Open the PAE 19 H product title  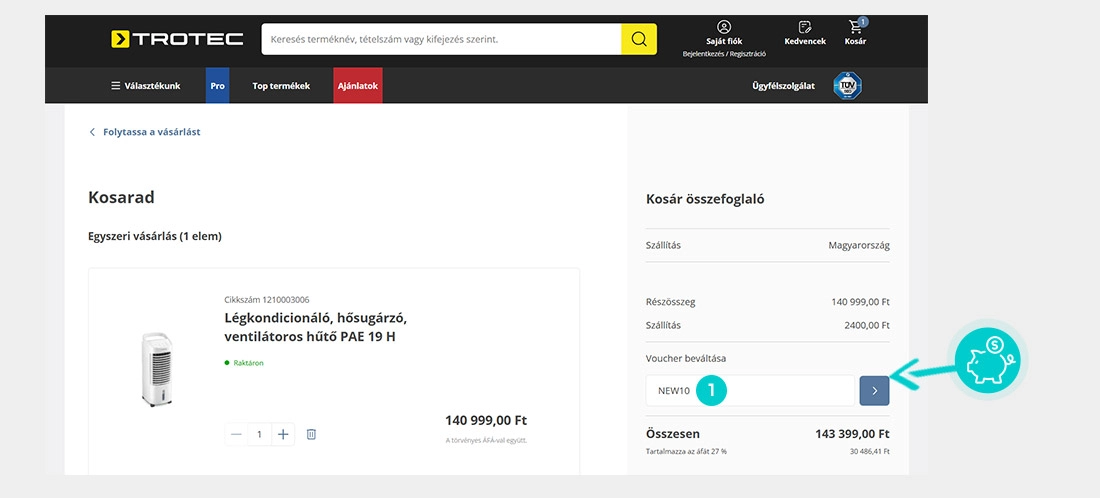(316, 328)
